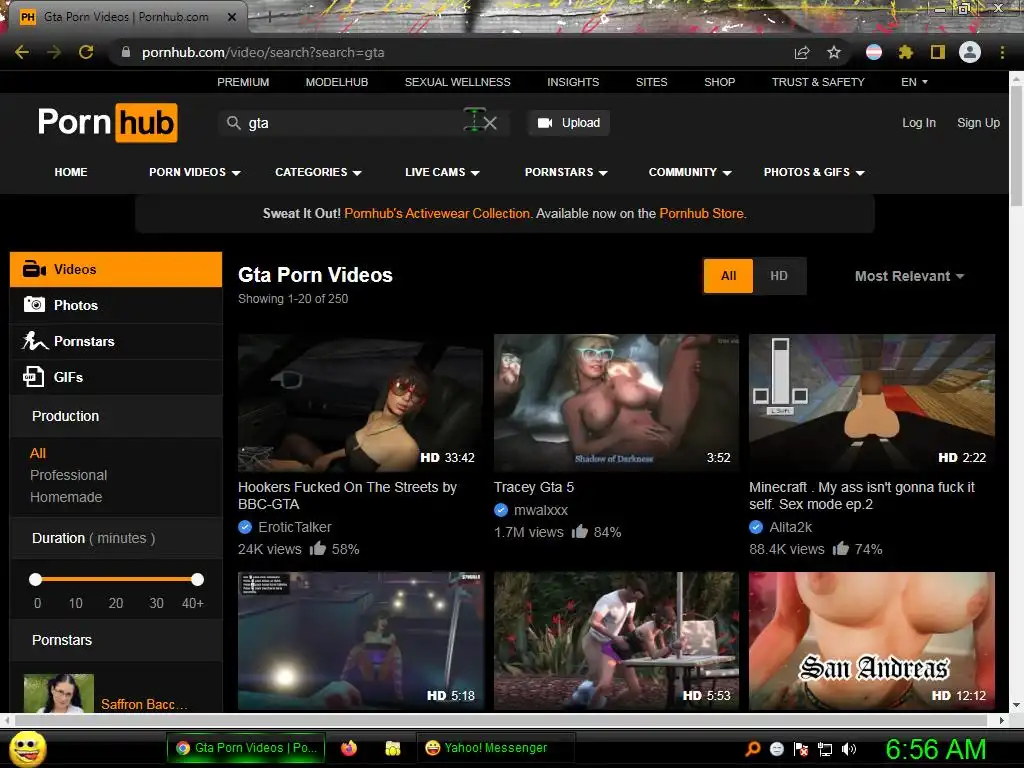Reload the page with the refresh icon
The height and width of the screenshot is (768, 1024).
(86, 52)
